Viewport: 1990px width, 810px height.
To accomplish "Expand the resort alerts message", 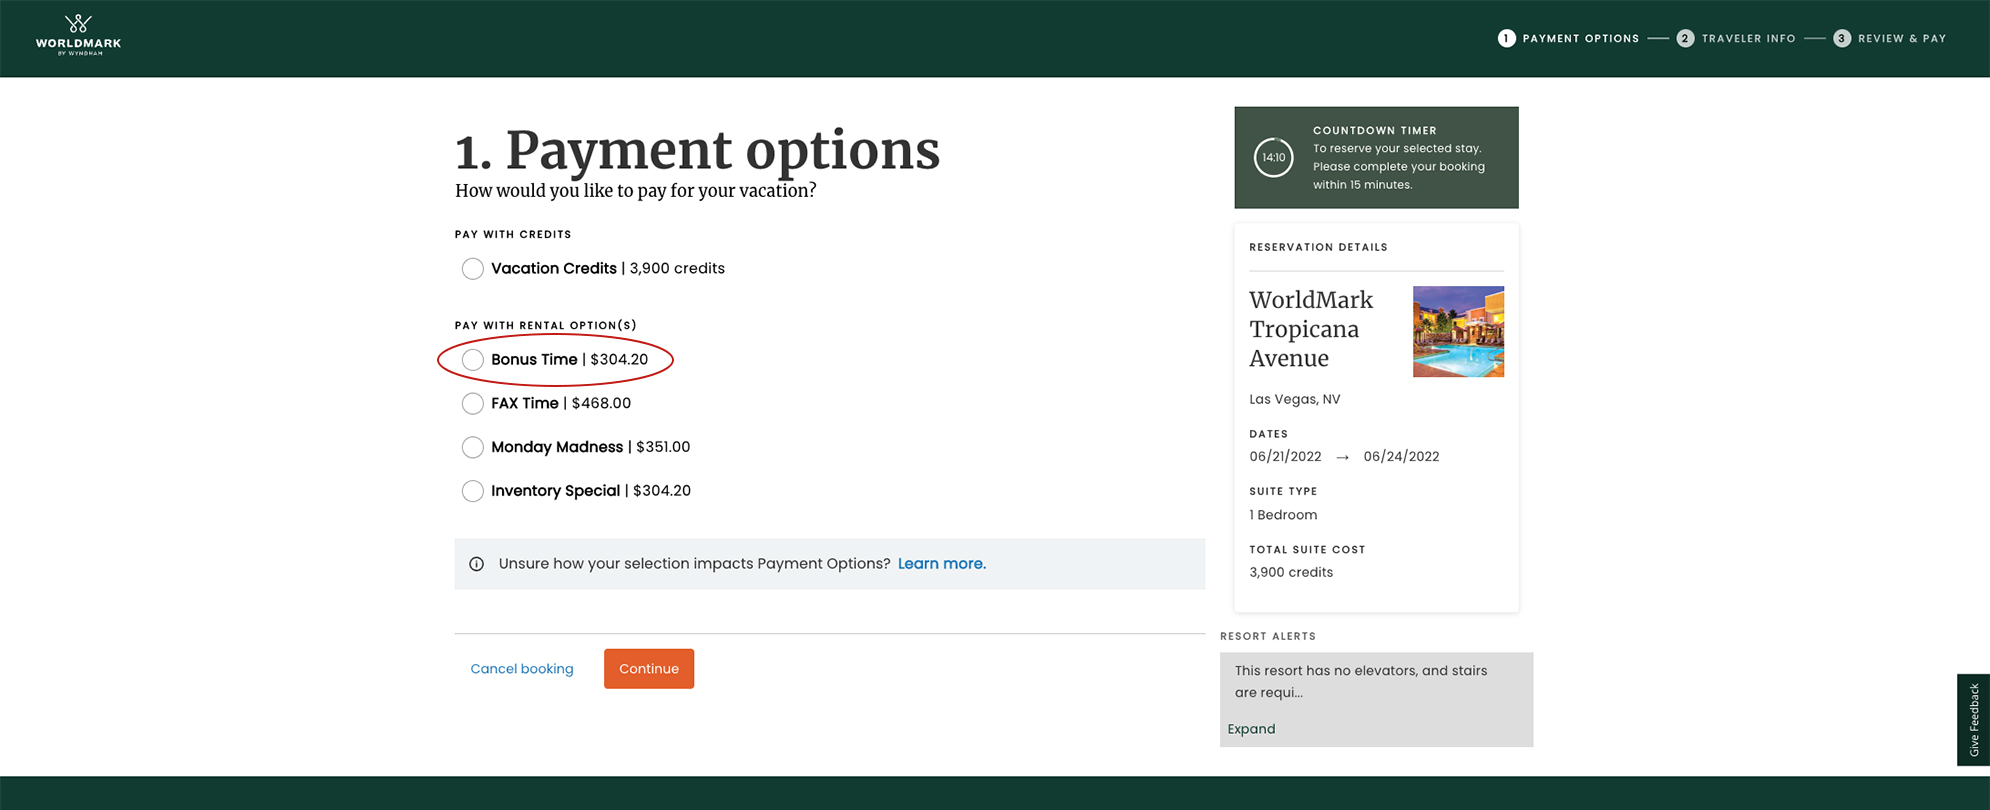I will [1251, 729].
